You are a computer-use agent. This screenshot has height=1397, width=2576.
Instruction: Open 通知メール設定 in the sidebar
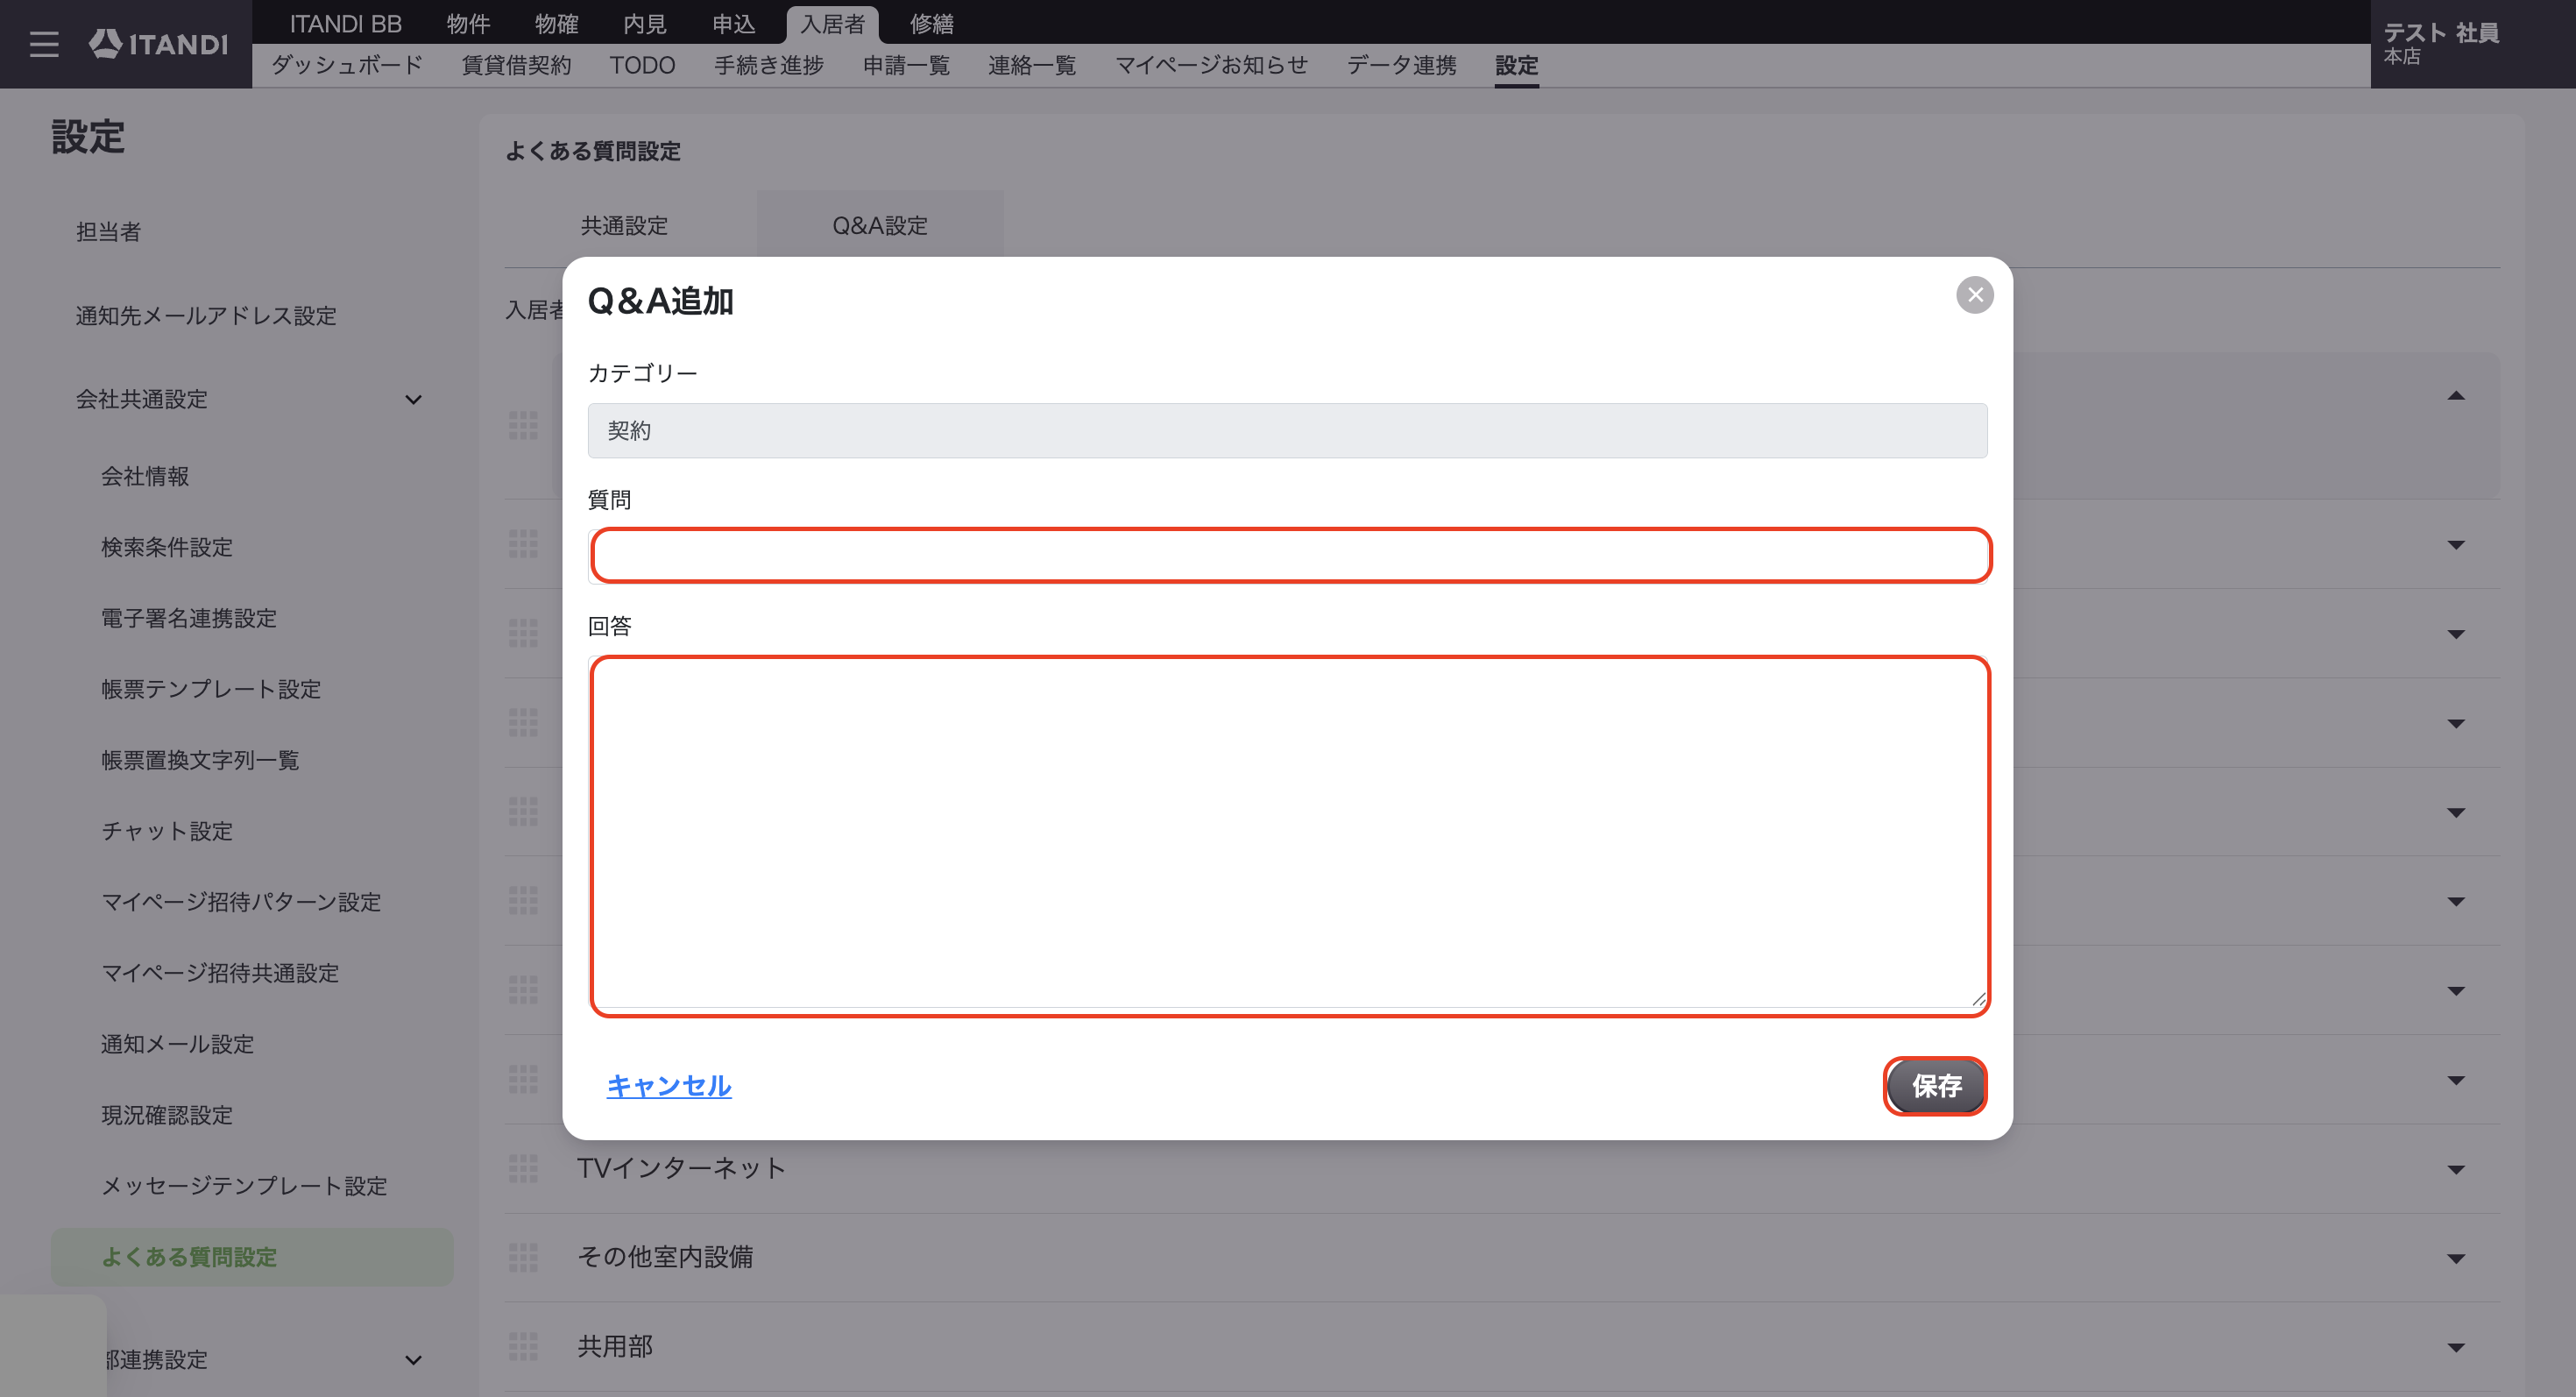178,1044
